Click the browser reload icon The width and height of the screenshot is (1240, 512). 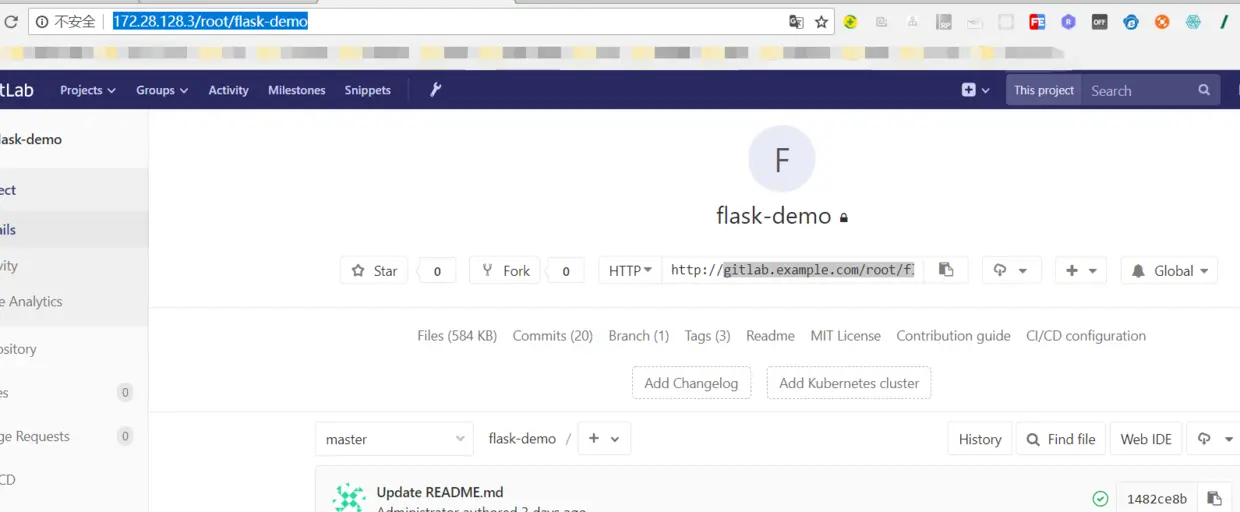coord(11,21)
